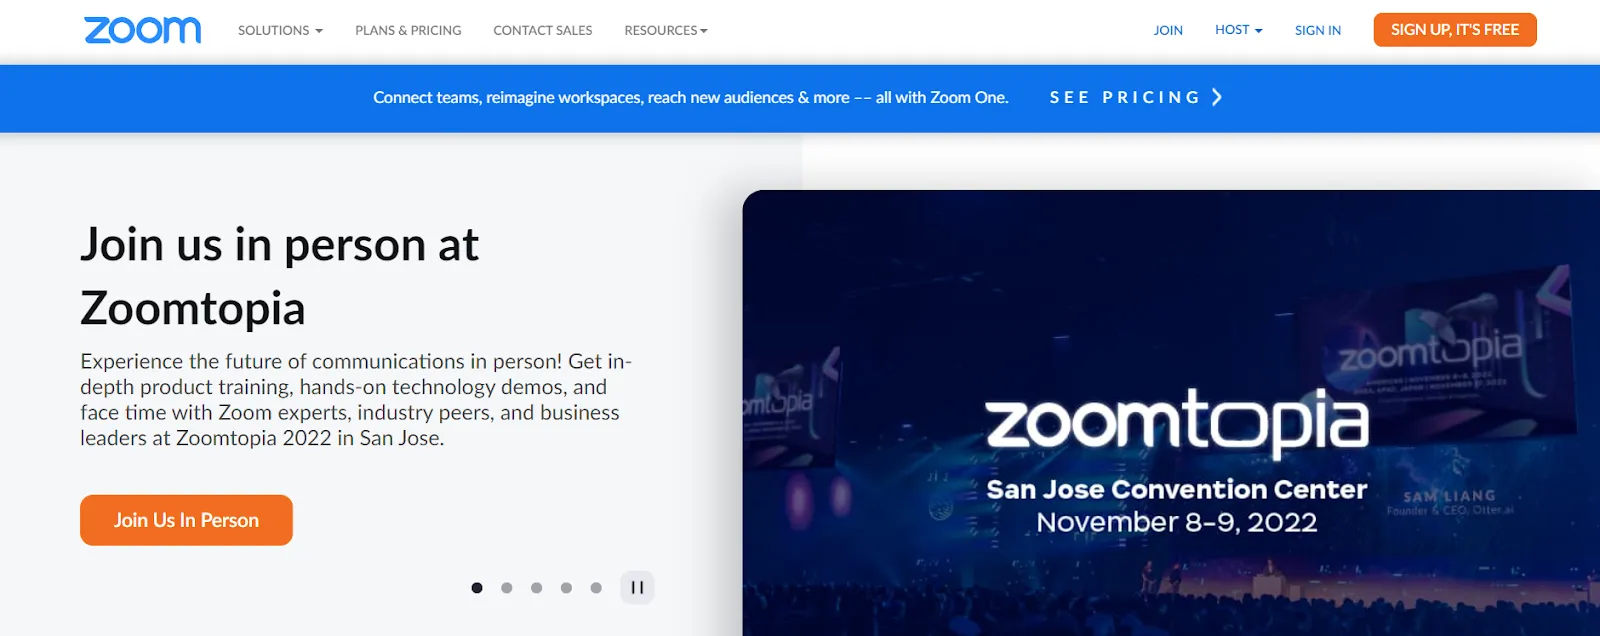Pause the carousel autoplay

tap(637, 588)
